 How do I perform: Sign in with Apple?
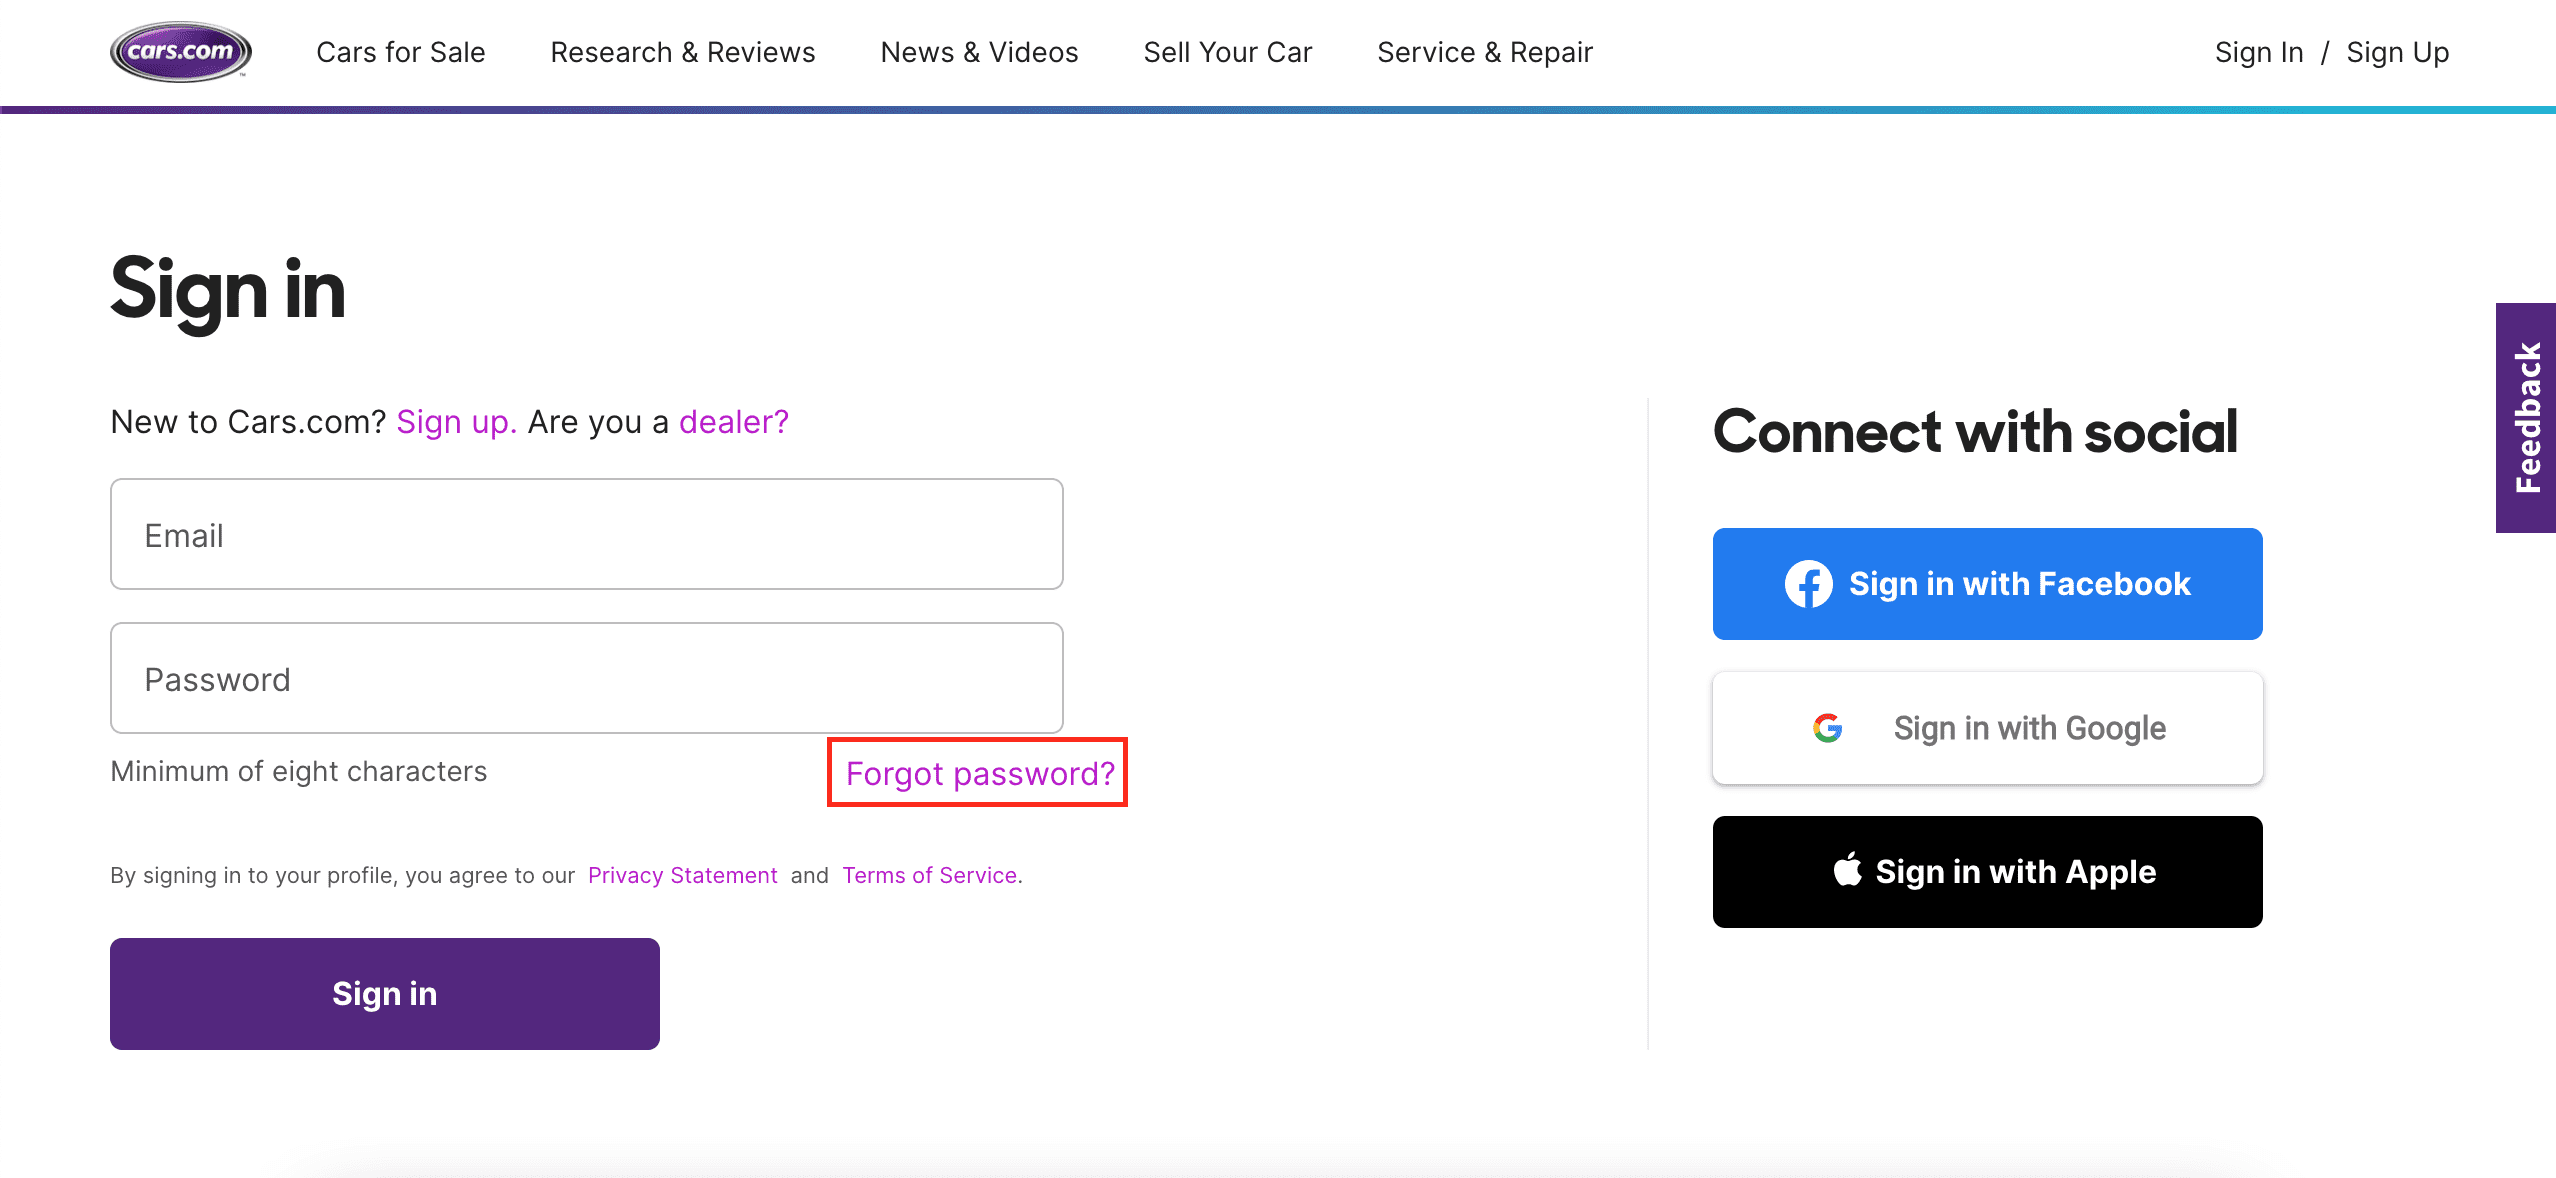point(1986,871)
